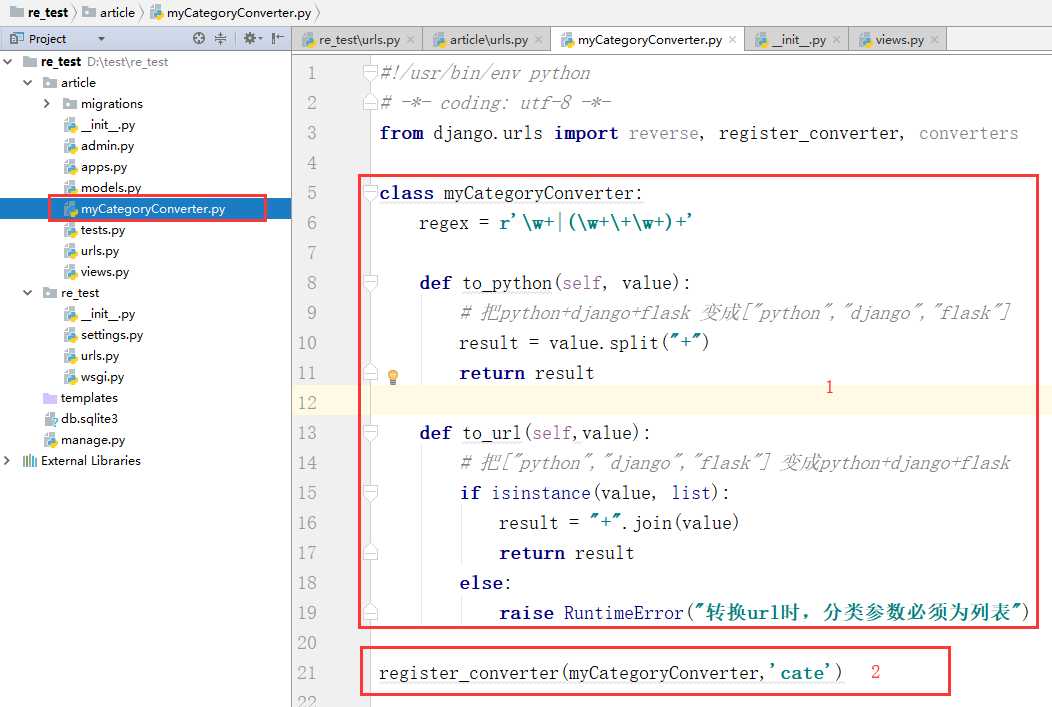Click 'regex' variable on line 6
This screenshot has width=1052, height=707.
coord(443,223)
